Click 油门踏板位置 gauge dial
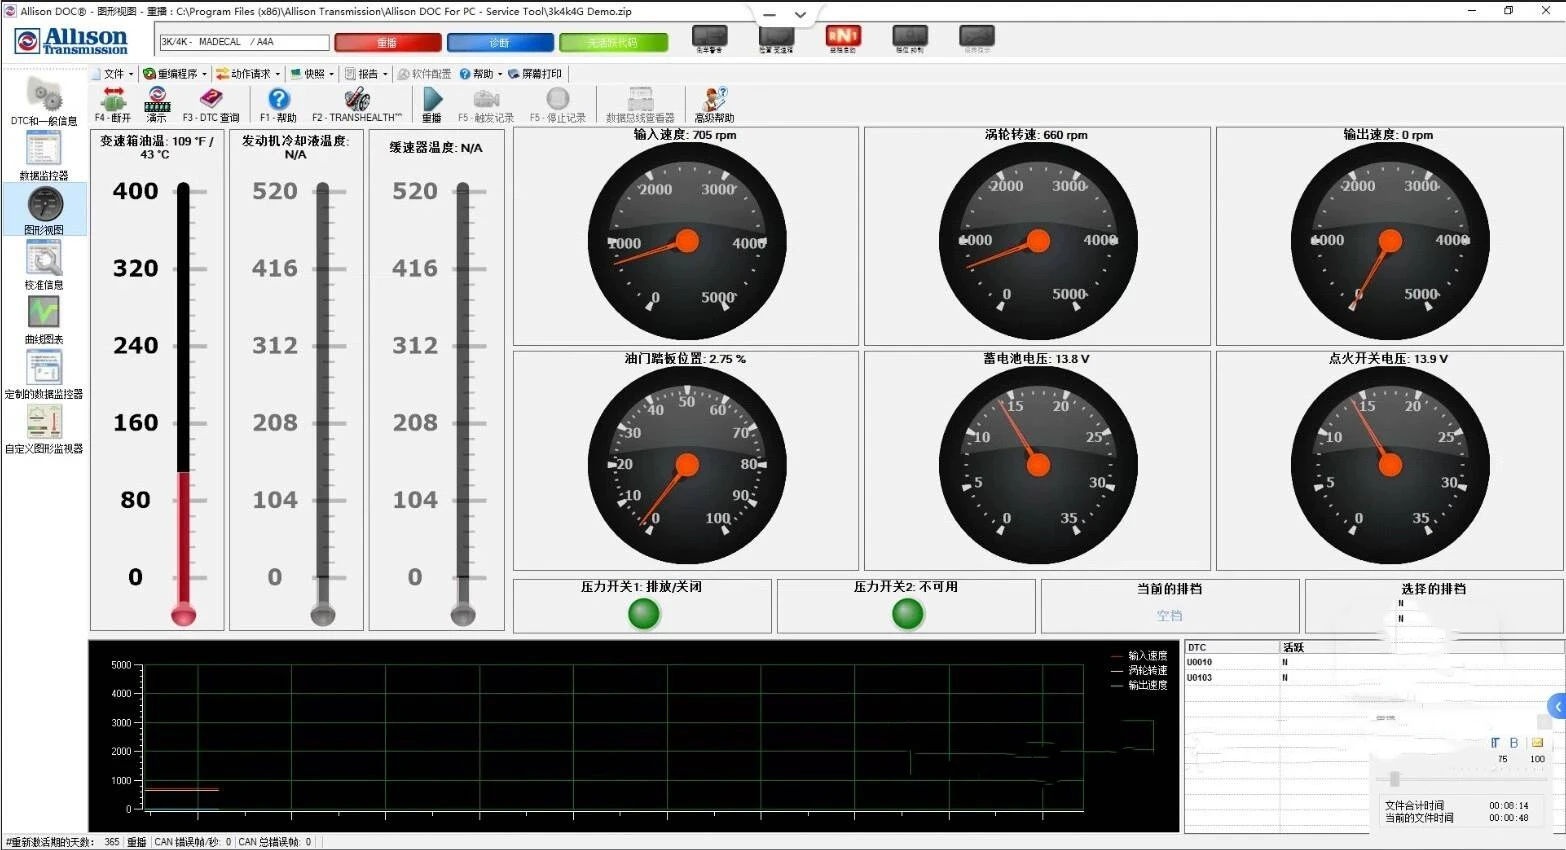The height and width of the screenshot is (850, 1566). click(687, 465)
